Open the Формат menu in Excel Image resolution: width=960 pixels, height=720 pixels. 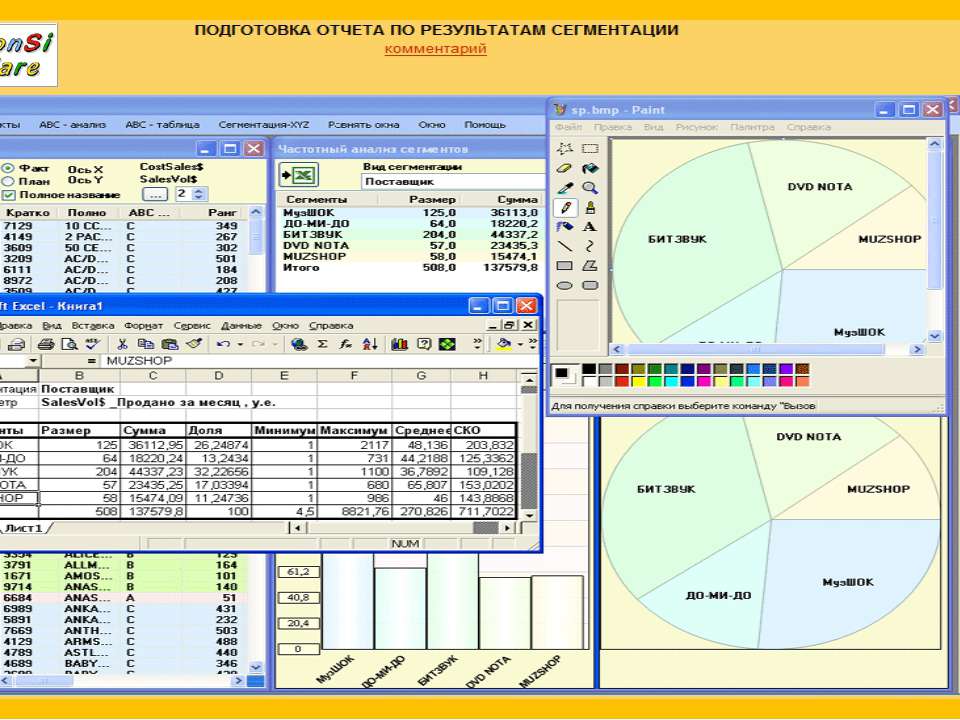click(143, 326)
